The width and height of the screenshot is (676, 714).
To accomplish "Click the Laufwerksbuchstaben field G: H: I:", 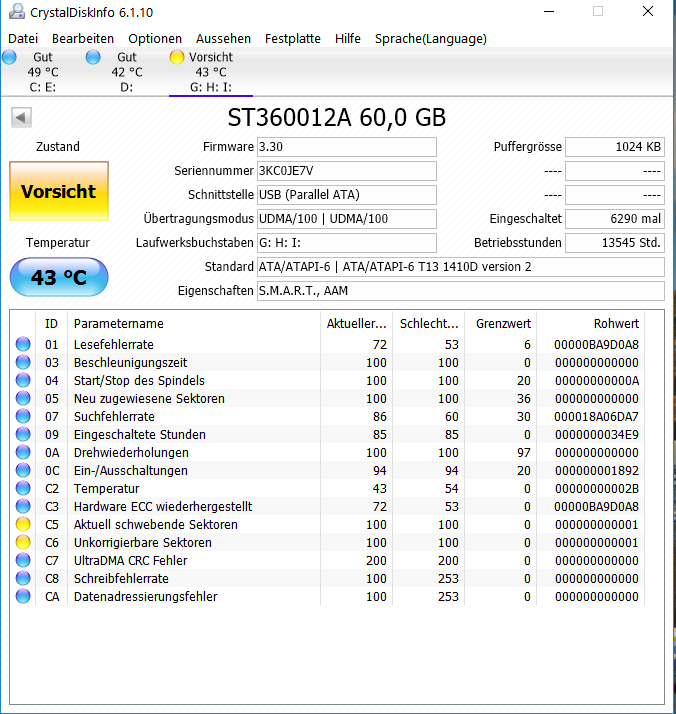I will [347, 243].
